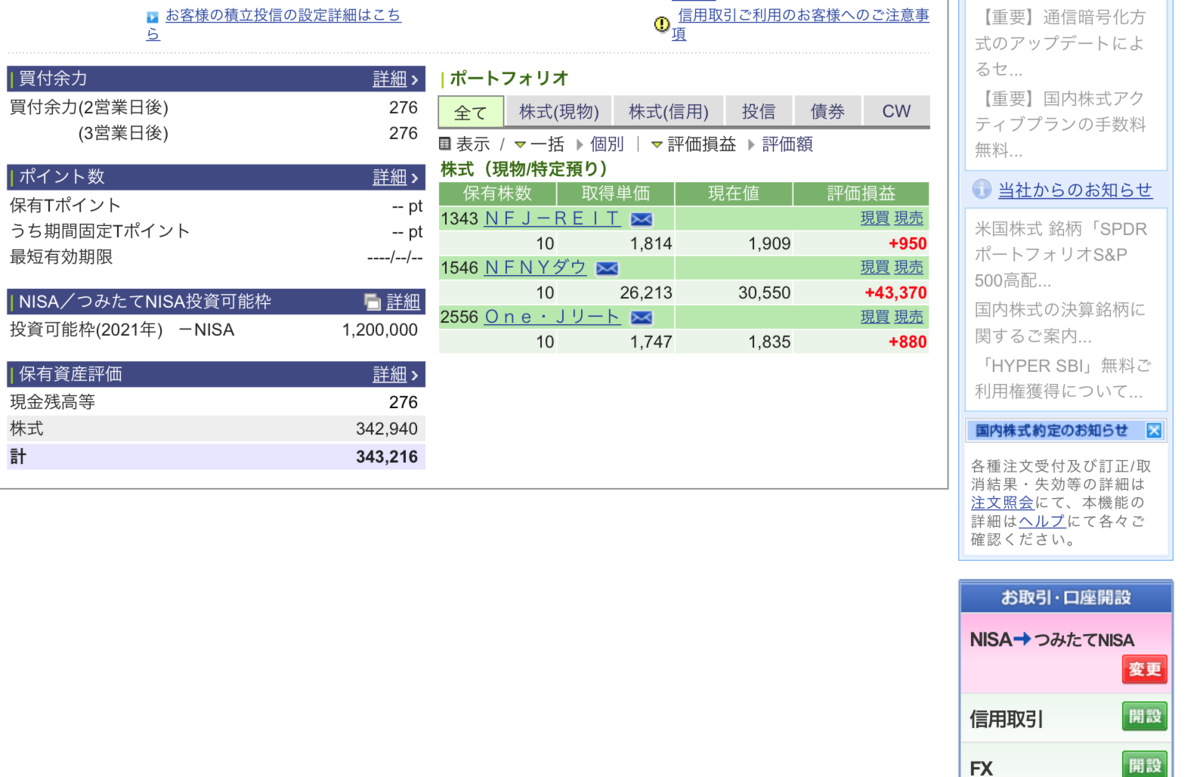
Task: Click the 342,940 株式 value
Action: (387, 429)
